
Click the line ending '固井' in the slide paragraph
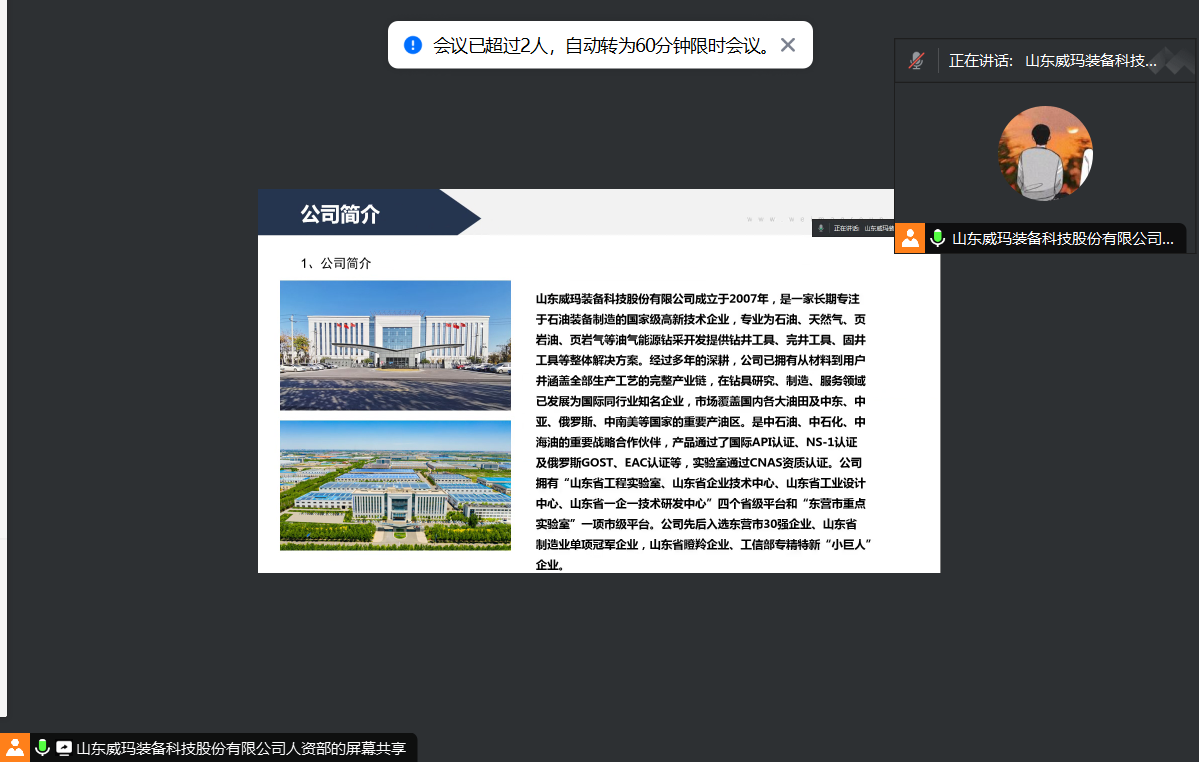coord(700,340)
